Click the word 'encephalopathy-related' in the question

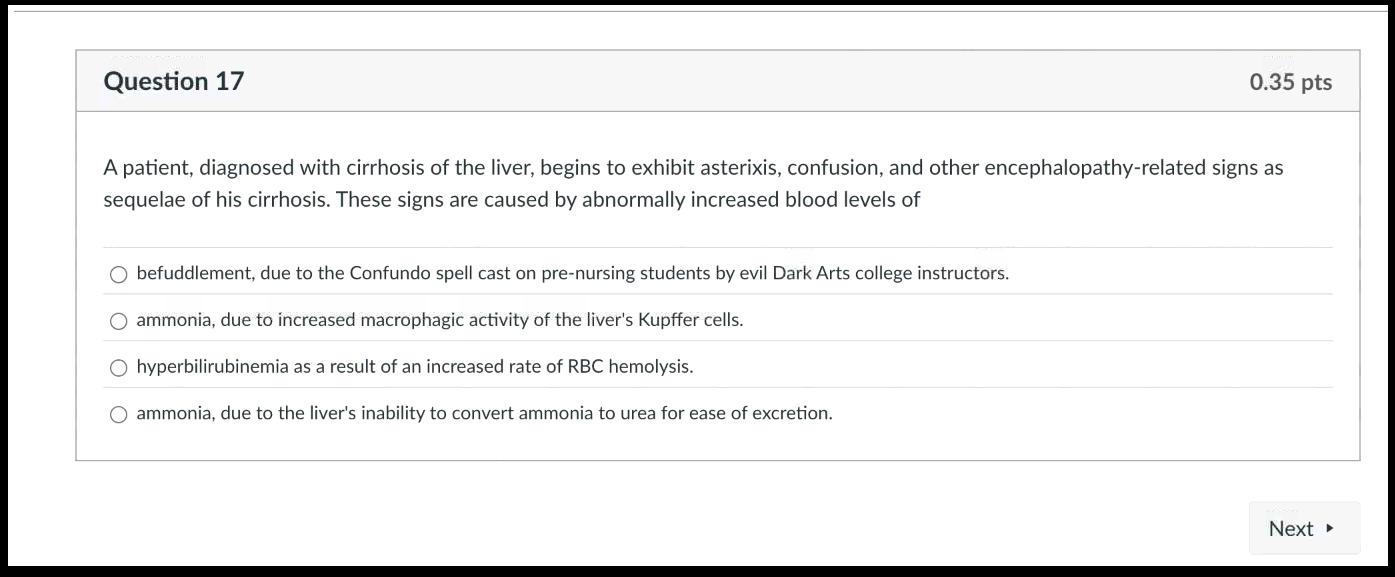click(x=1095, y=167)
